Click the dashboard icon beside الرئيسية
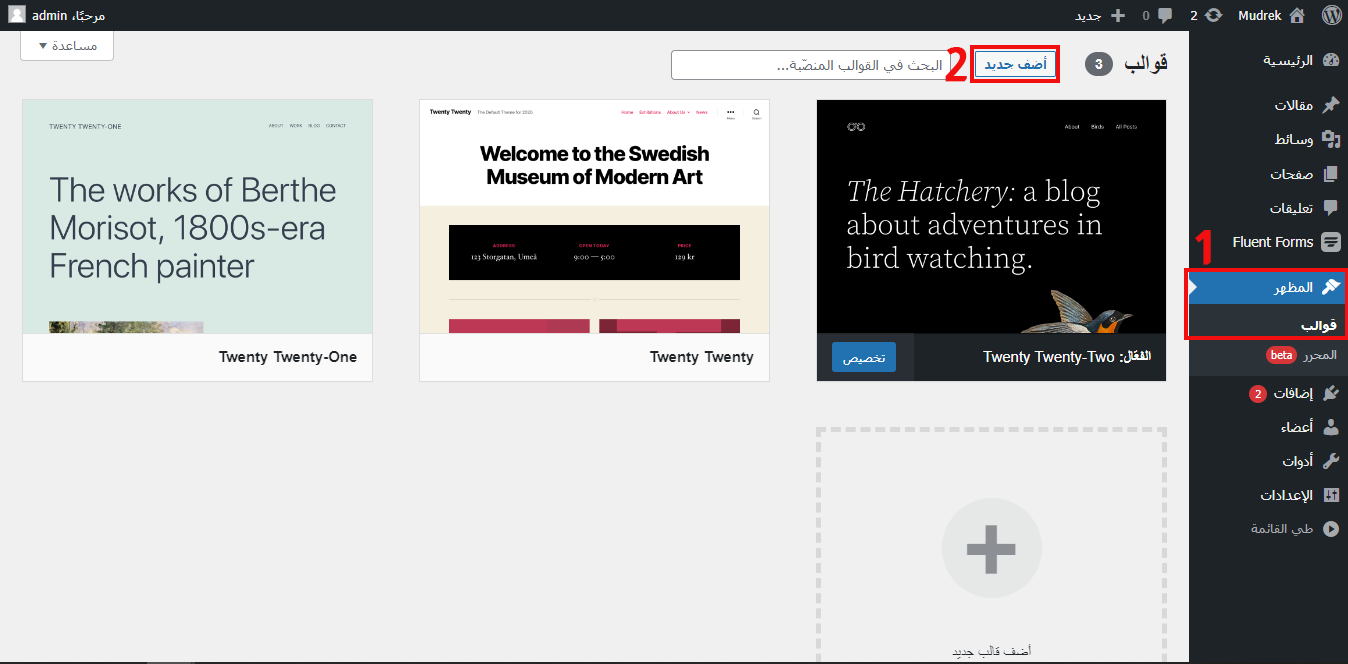This screenshot has height=664, width=1348. pos(1330,60)
